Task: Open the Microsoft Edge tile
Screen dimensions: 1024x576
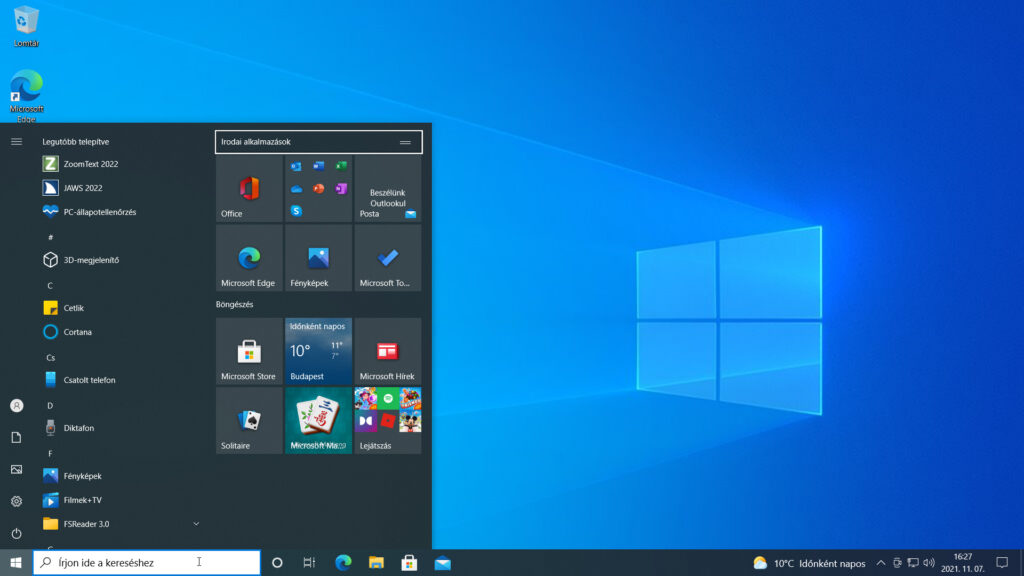Action: [249, 258]
